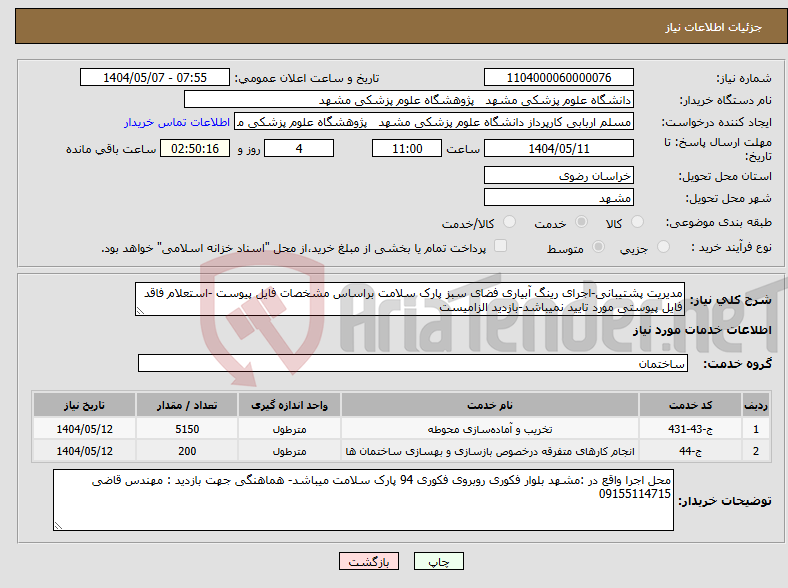Click the شماره نیاز number field
Screen dimensions: 788x588
[558, 78]
